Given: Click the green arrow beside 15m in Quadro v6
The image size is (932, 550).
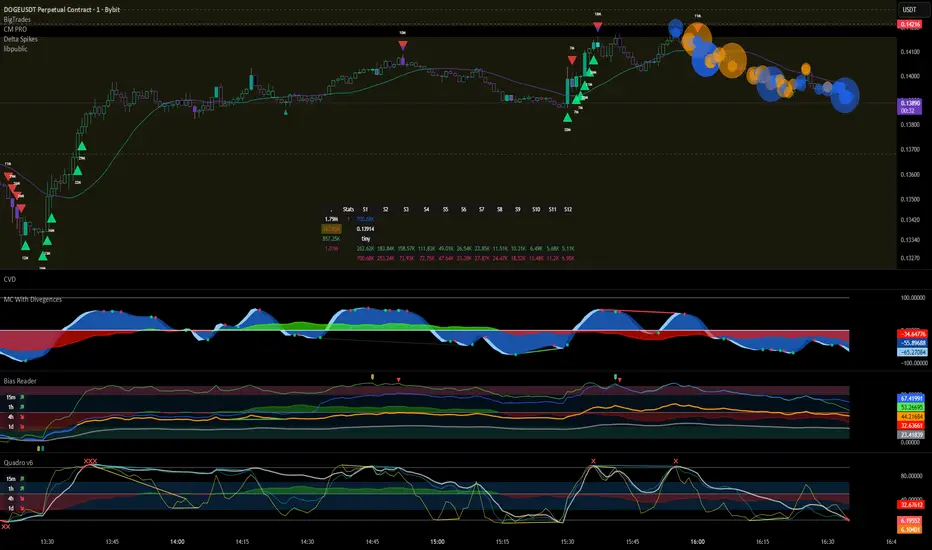Looking at the screenshot, I should tap(22, 479).
